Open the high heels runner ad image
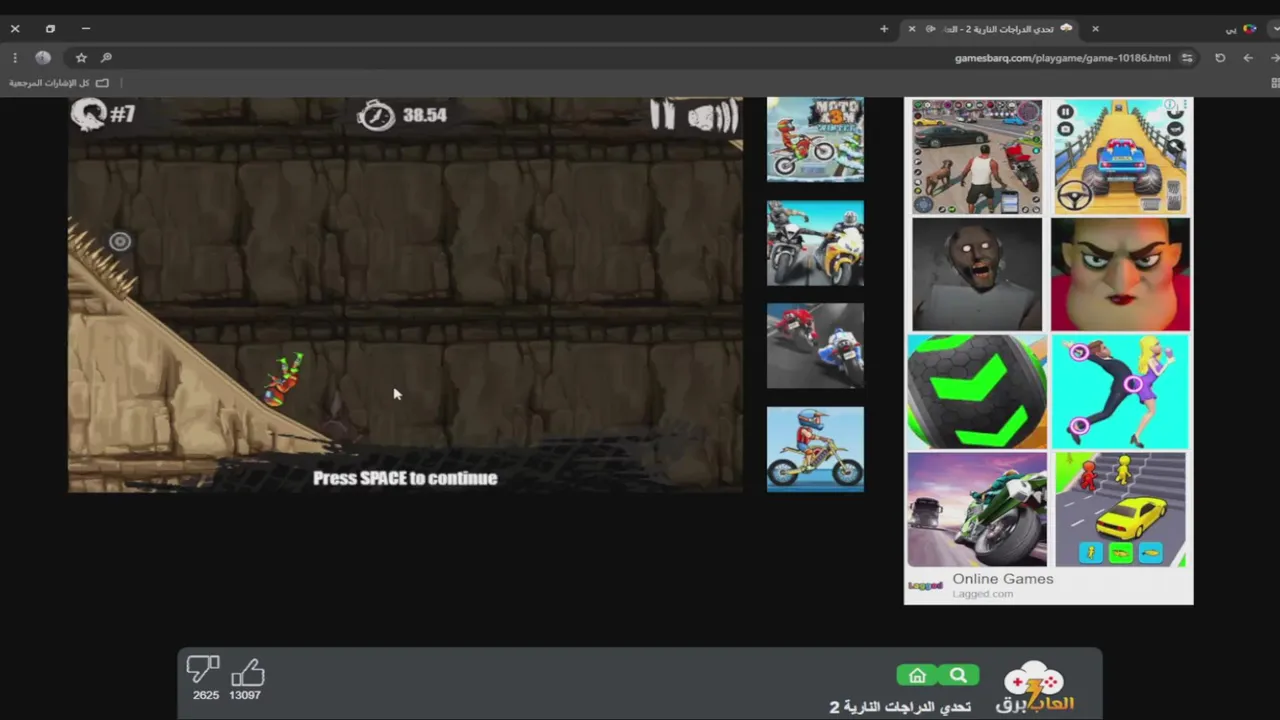1280x720 pixels. [x=1120, y=391]
